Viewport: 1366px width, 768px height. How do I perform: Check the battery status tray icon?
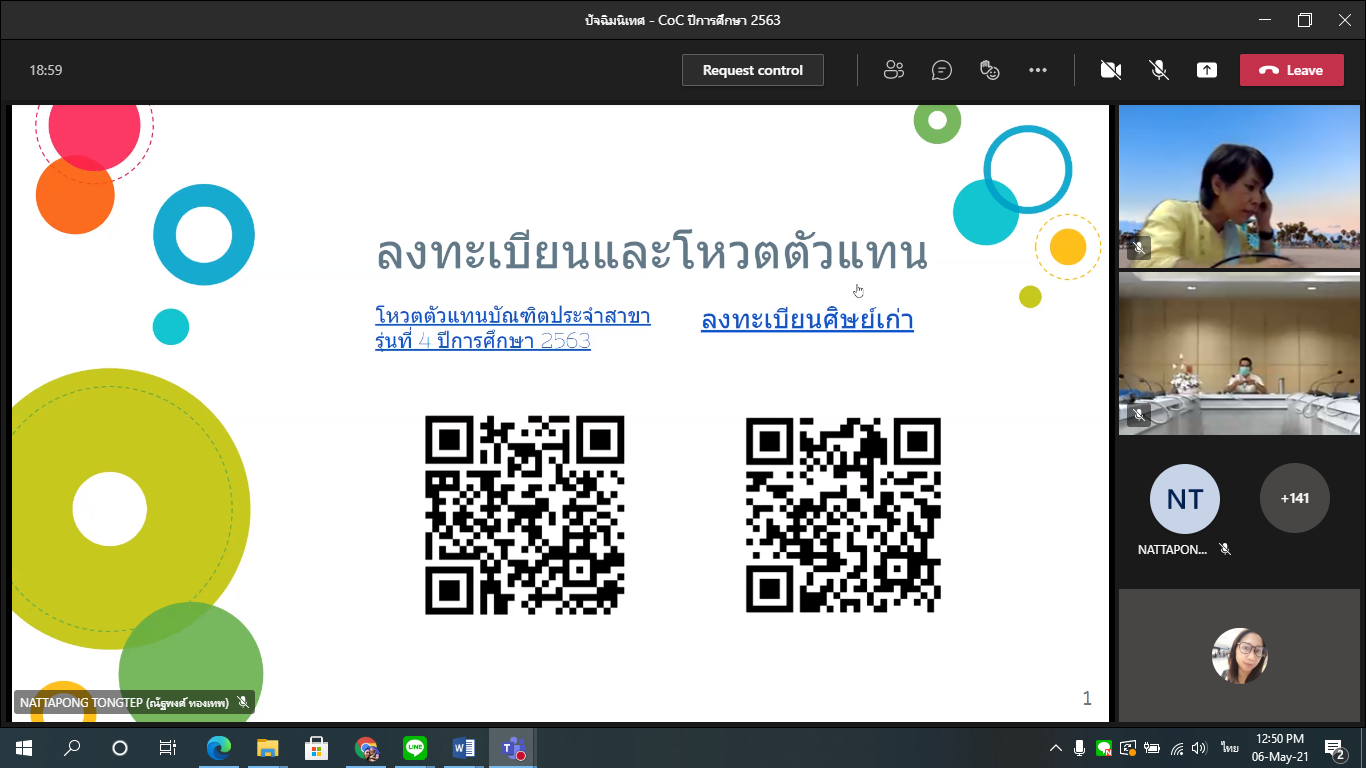[1152, 748]
